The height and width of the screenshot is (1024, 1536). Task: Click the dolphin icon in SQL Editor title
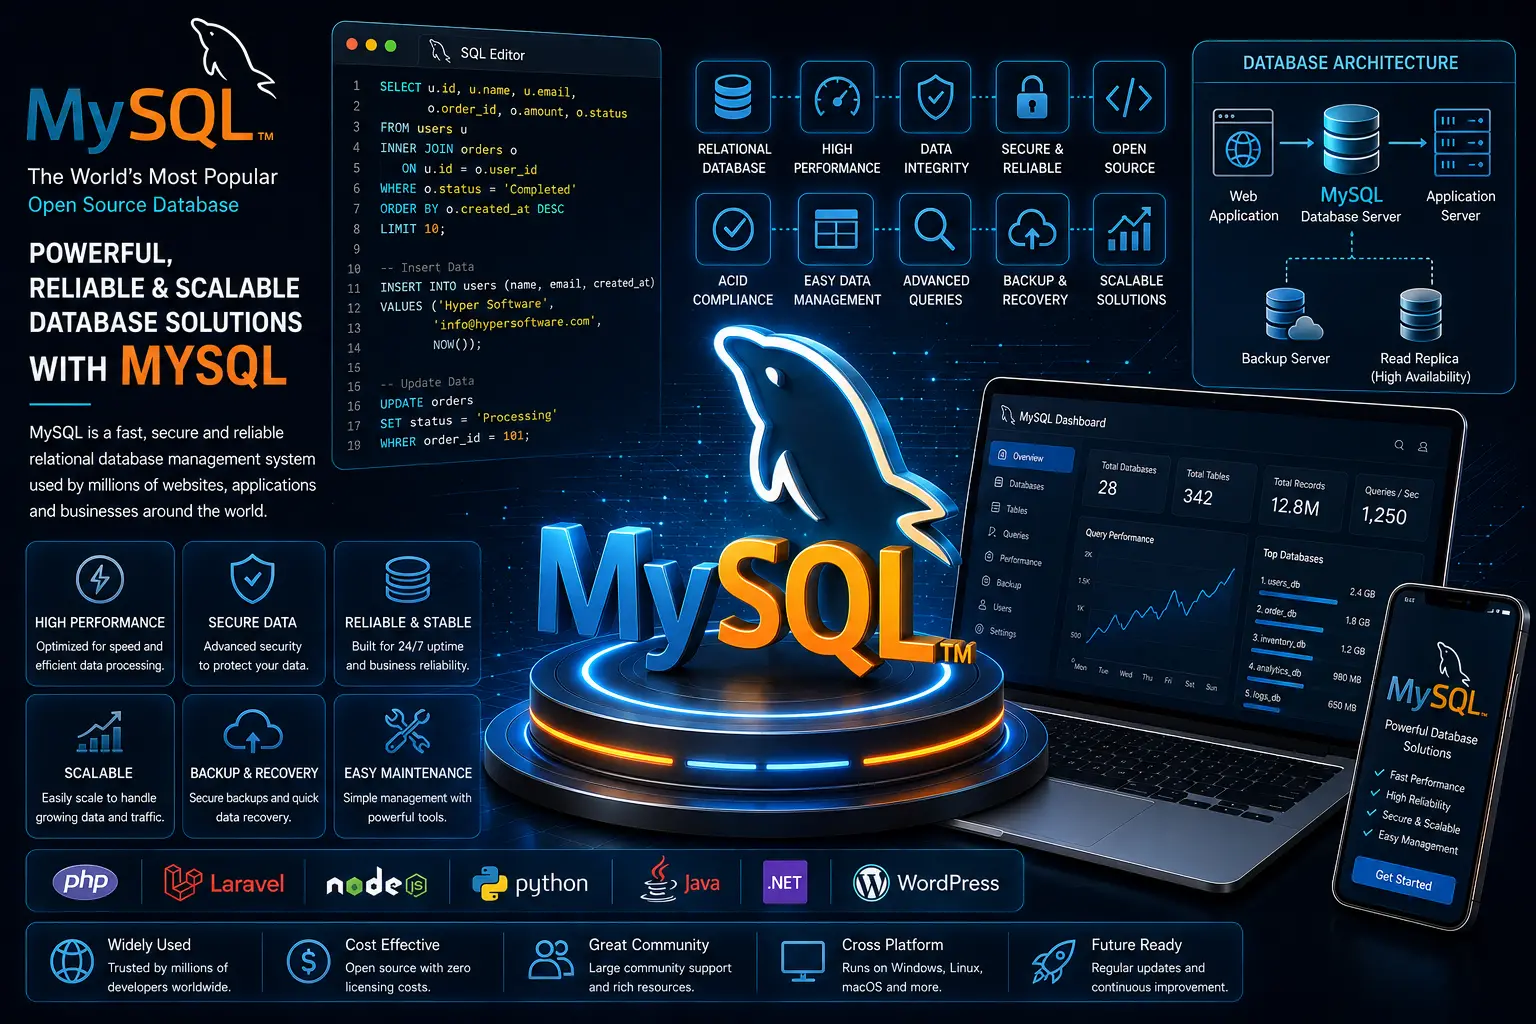click(439, 52)
